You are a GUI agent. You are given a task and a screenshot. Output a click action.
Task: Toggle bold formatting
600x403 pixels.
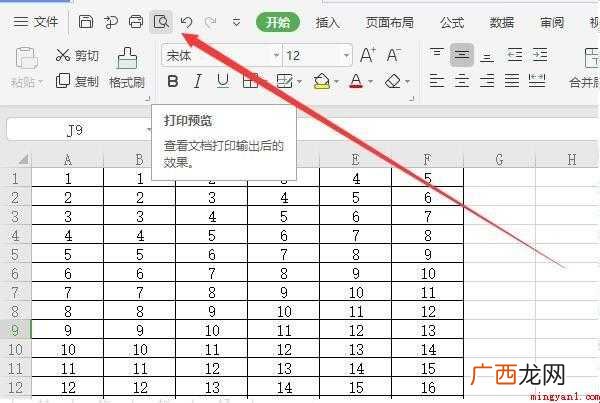(x=173, y=81)
